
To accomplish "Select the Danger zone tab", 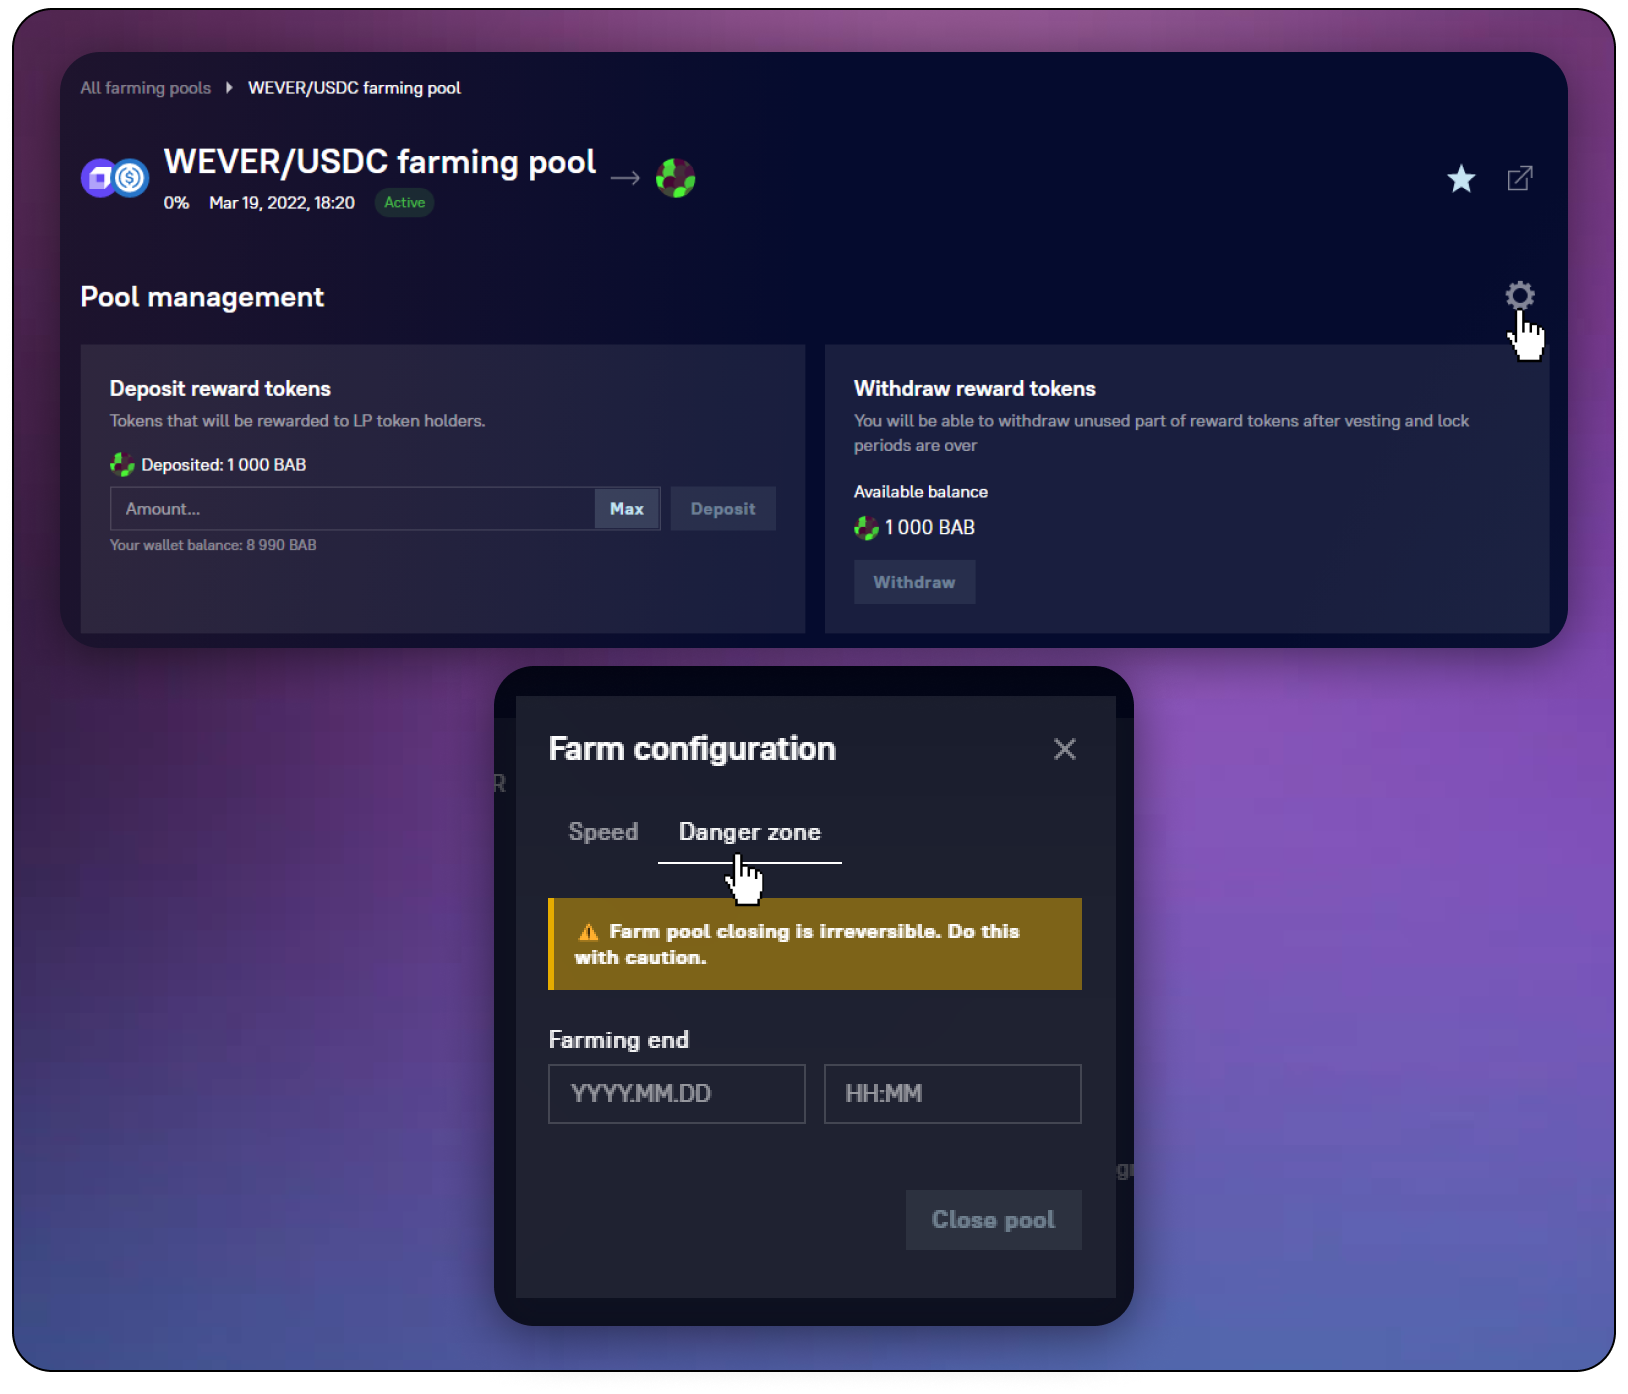I will tap(749, 832).
